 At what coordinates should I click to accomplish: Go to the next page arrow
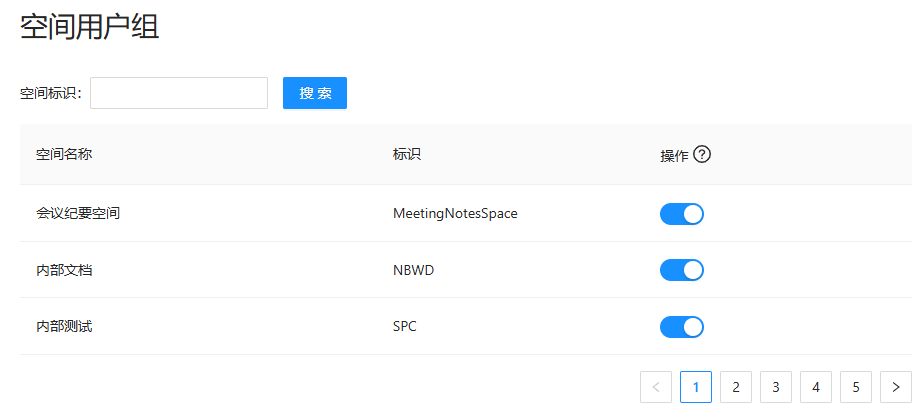(896, 387)
